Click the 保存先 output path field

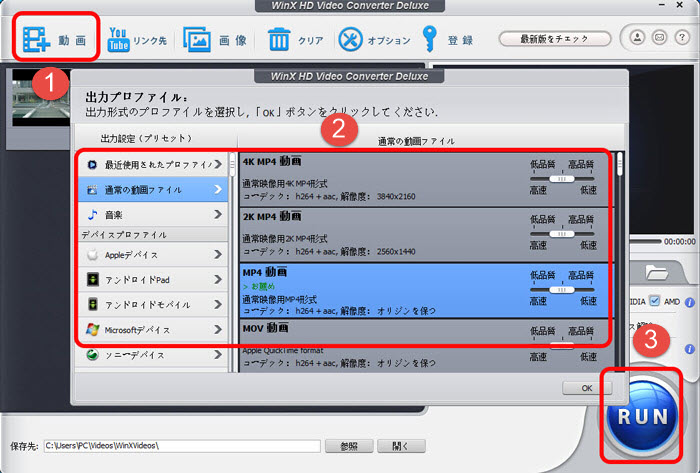(x=182, y=446)
